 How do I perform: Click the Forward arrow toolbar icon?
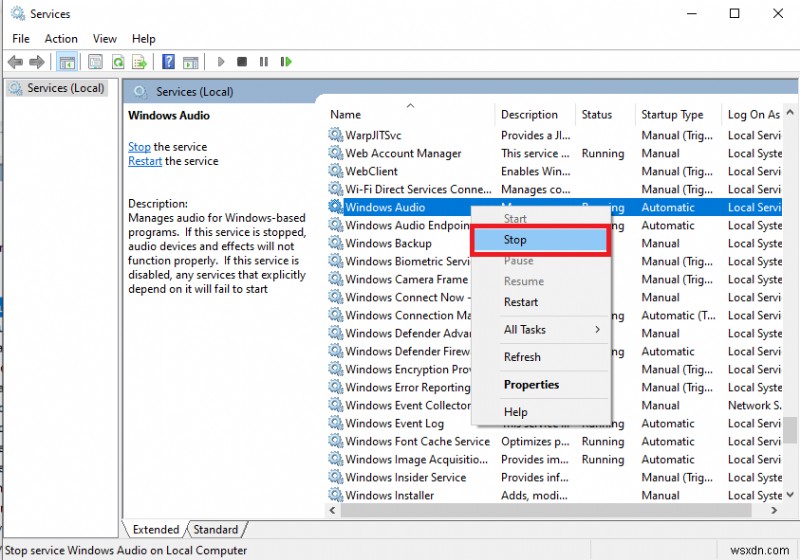pos(37,62)
